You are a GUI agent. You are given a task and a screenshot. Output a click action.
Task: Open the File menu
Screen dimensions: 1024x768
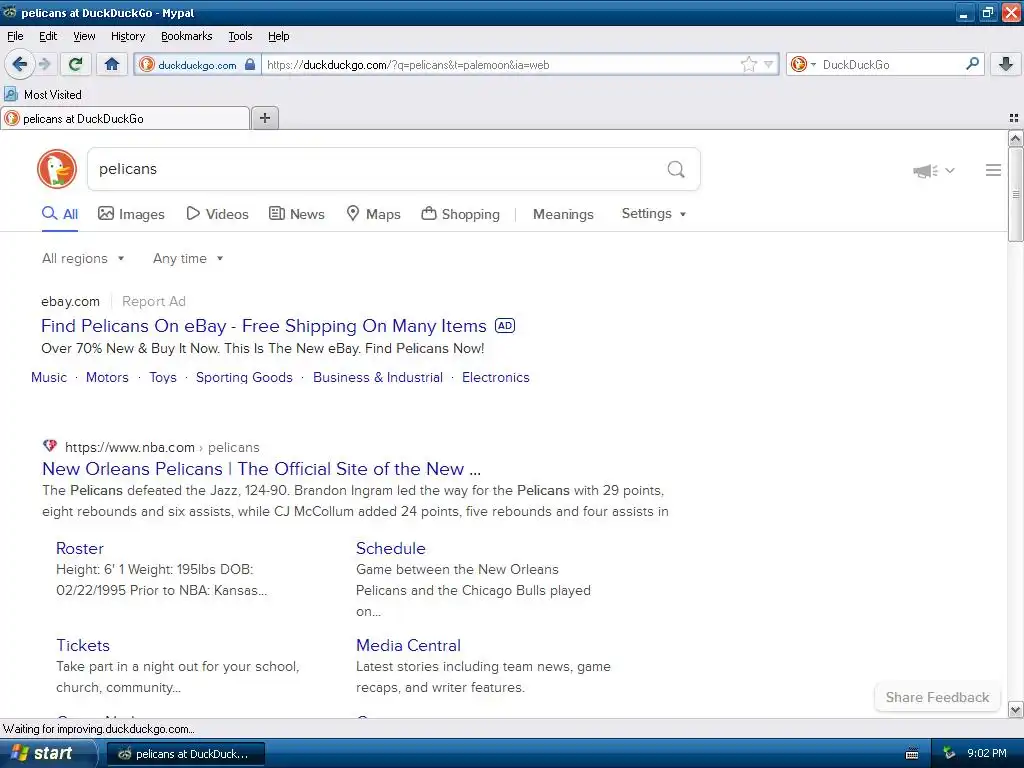pyautogui.click(x=15, y=36)
